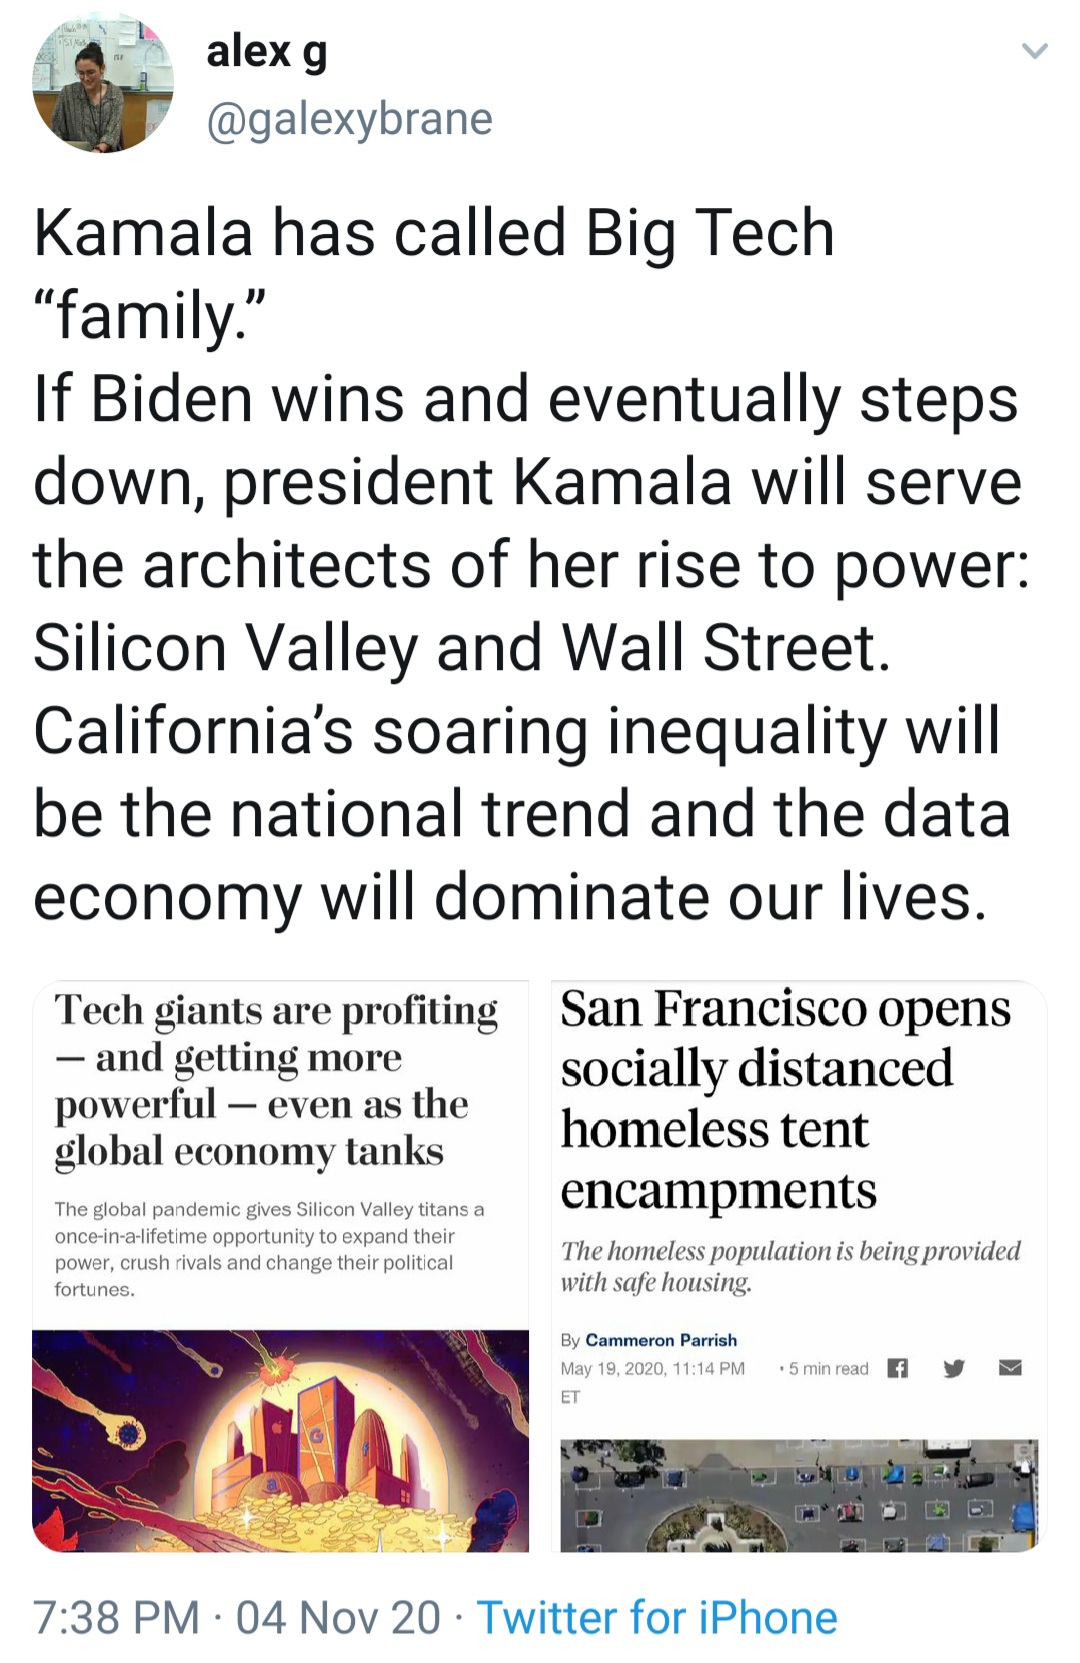Screen dimensions: 1080x1663
Task: Tap alex g's profile avatar
Action: (x=103, y=84)
